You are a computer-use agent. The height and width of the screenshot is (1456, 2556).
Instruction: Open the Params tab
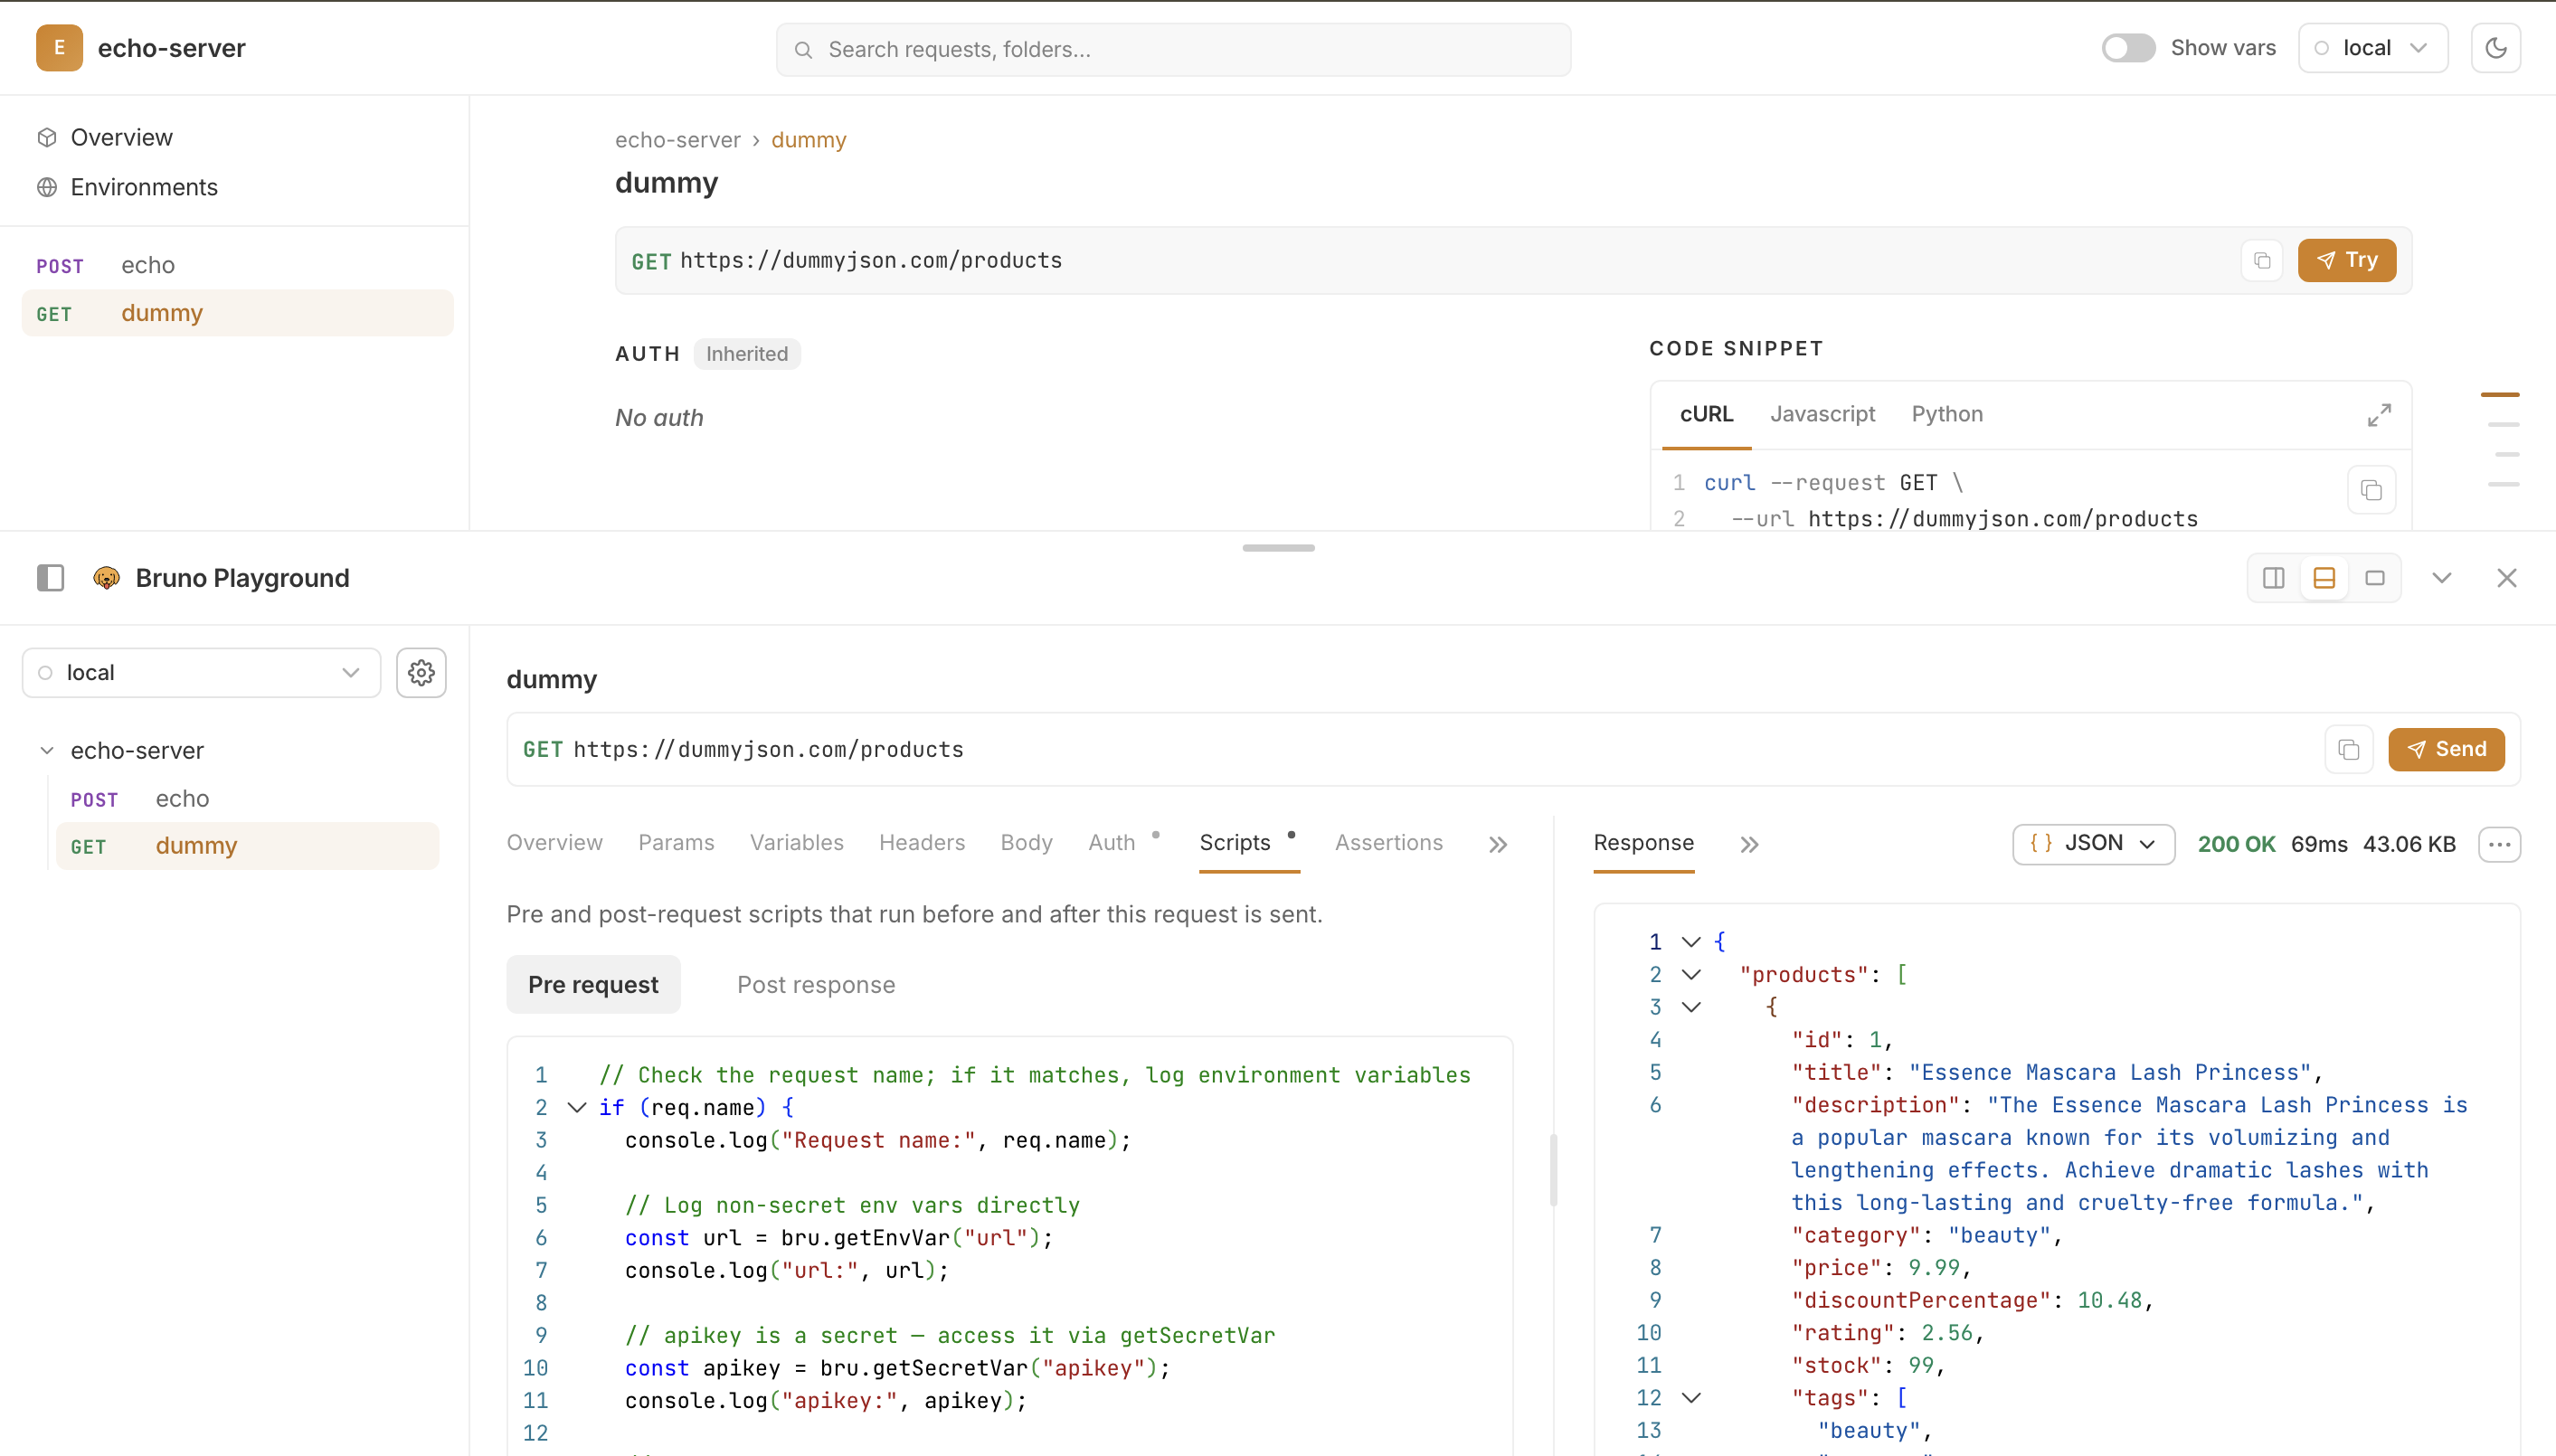click(676, 843)
